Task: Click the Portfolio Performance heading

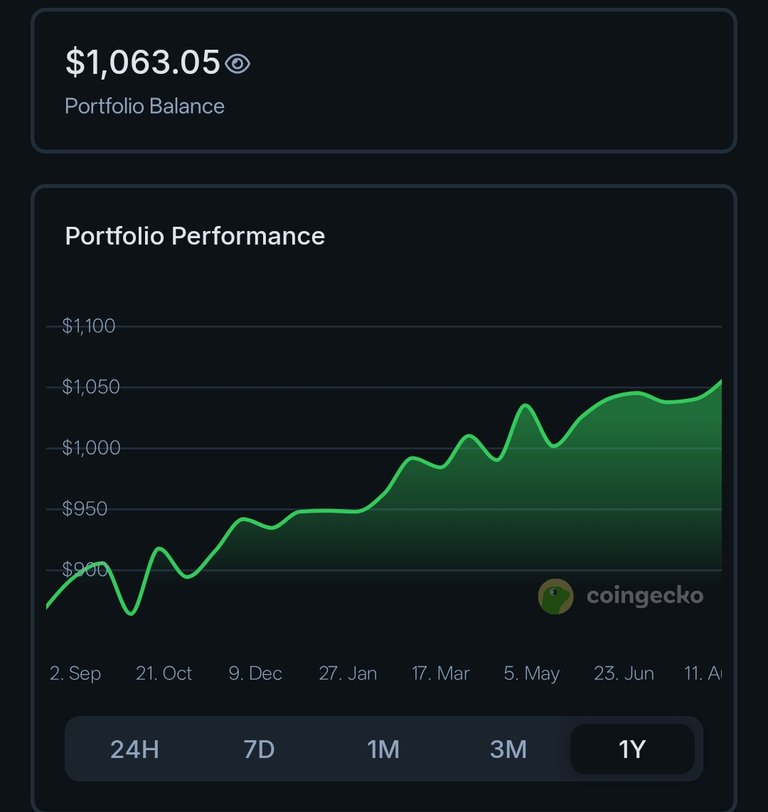Action: point(195,236)
